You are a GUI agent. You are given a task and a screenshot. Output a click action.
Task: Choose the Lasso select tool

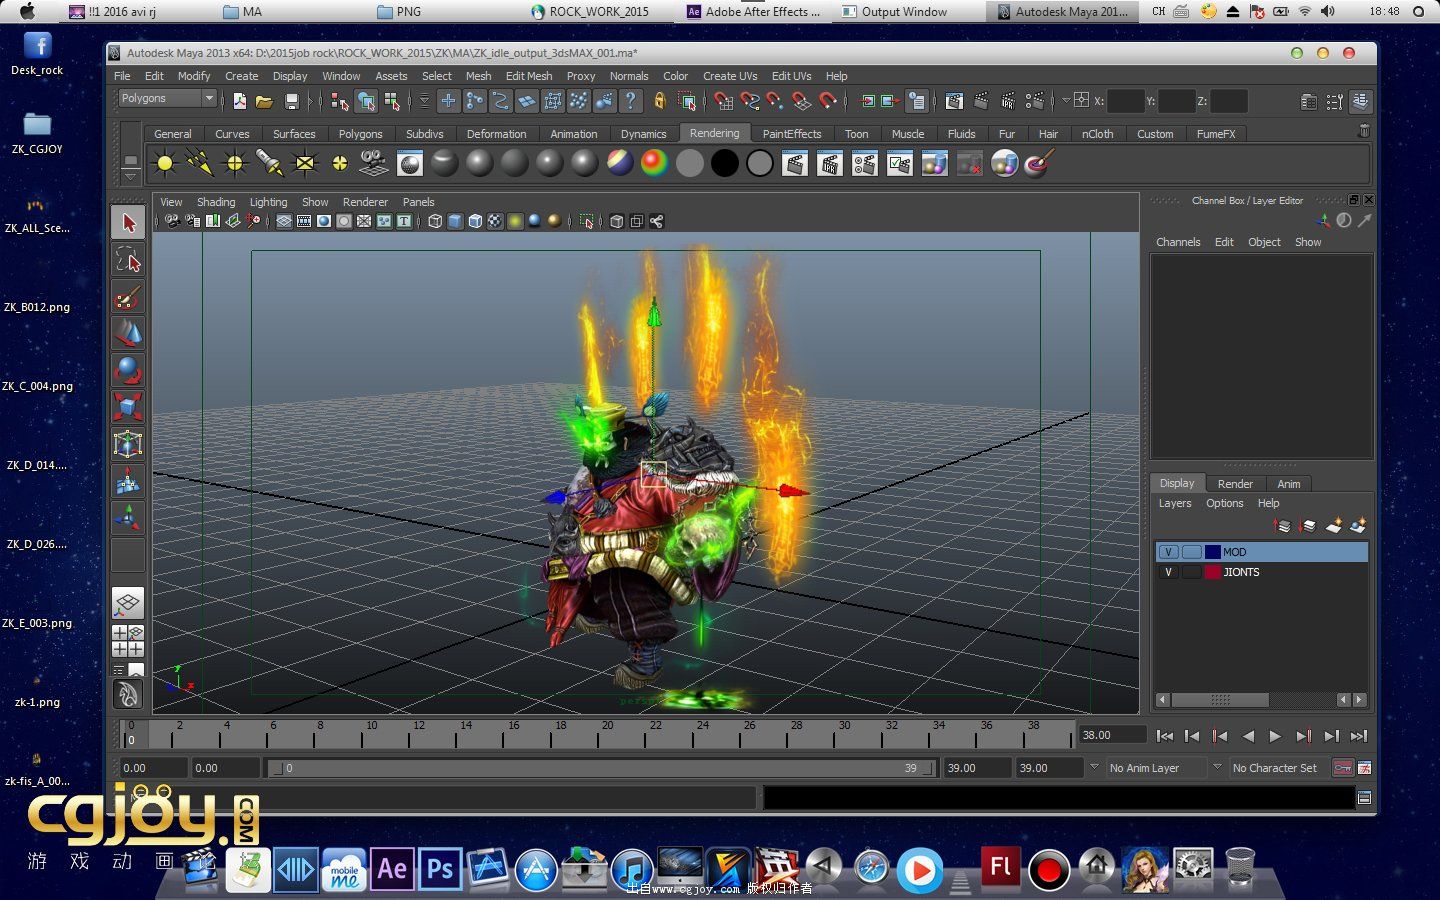pyautogui.click(x=128, y=260)
